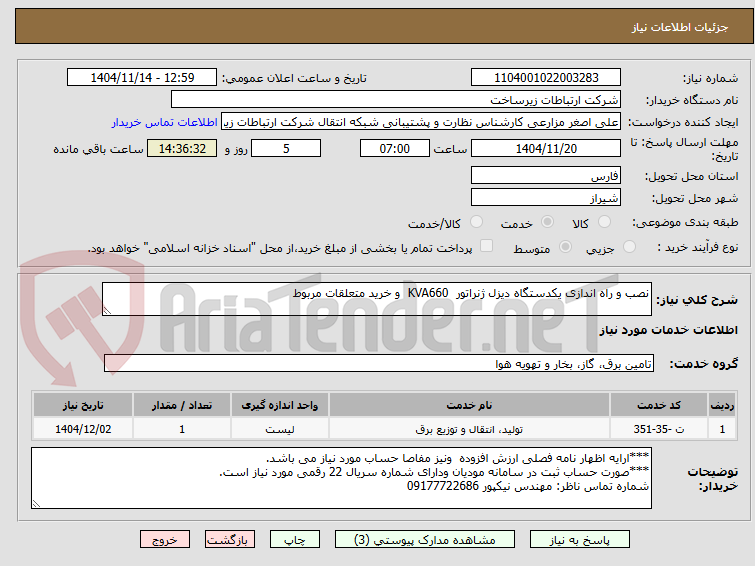Click the 'اطلاعات خدمات مورد نیاز' section title
The image size is (755, 566).
668,330
